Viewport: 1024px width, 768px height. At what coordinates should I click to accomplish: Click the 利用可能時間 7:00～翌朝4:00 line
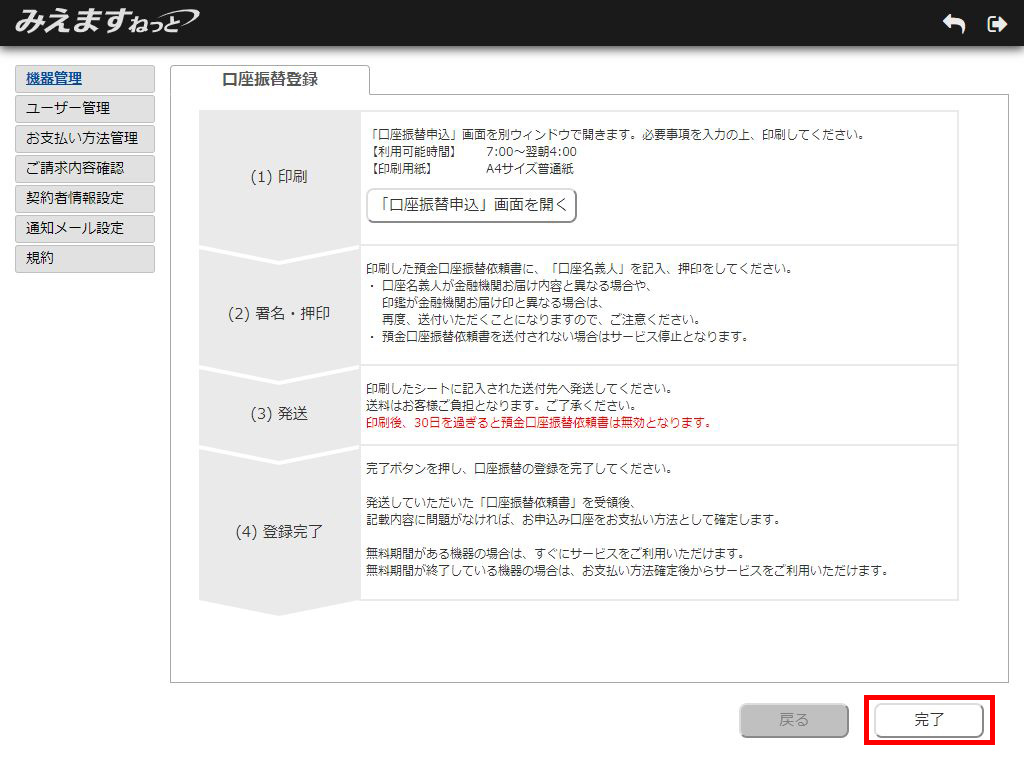coord(472,152)
